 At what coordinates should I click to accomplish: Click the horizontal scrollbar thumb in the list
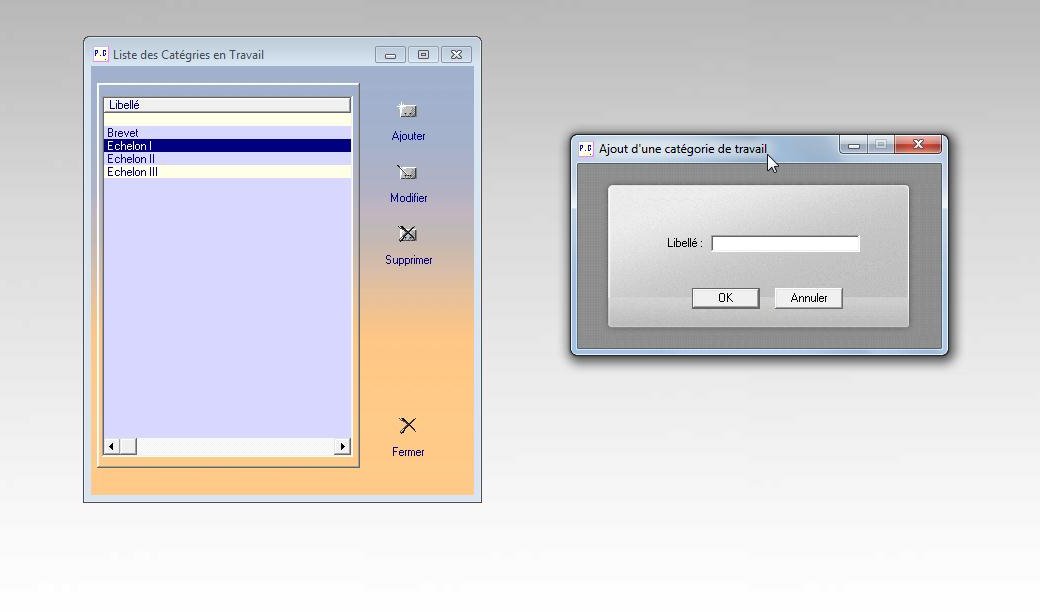pyautogui.click(x=128, y=446)
